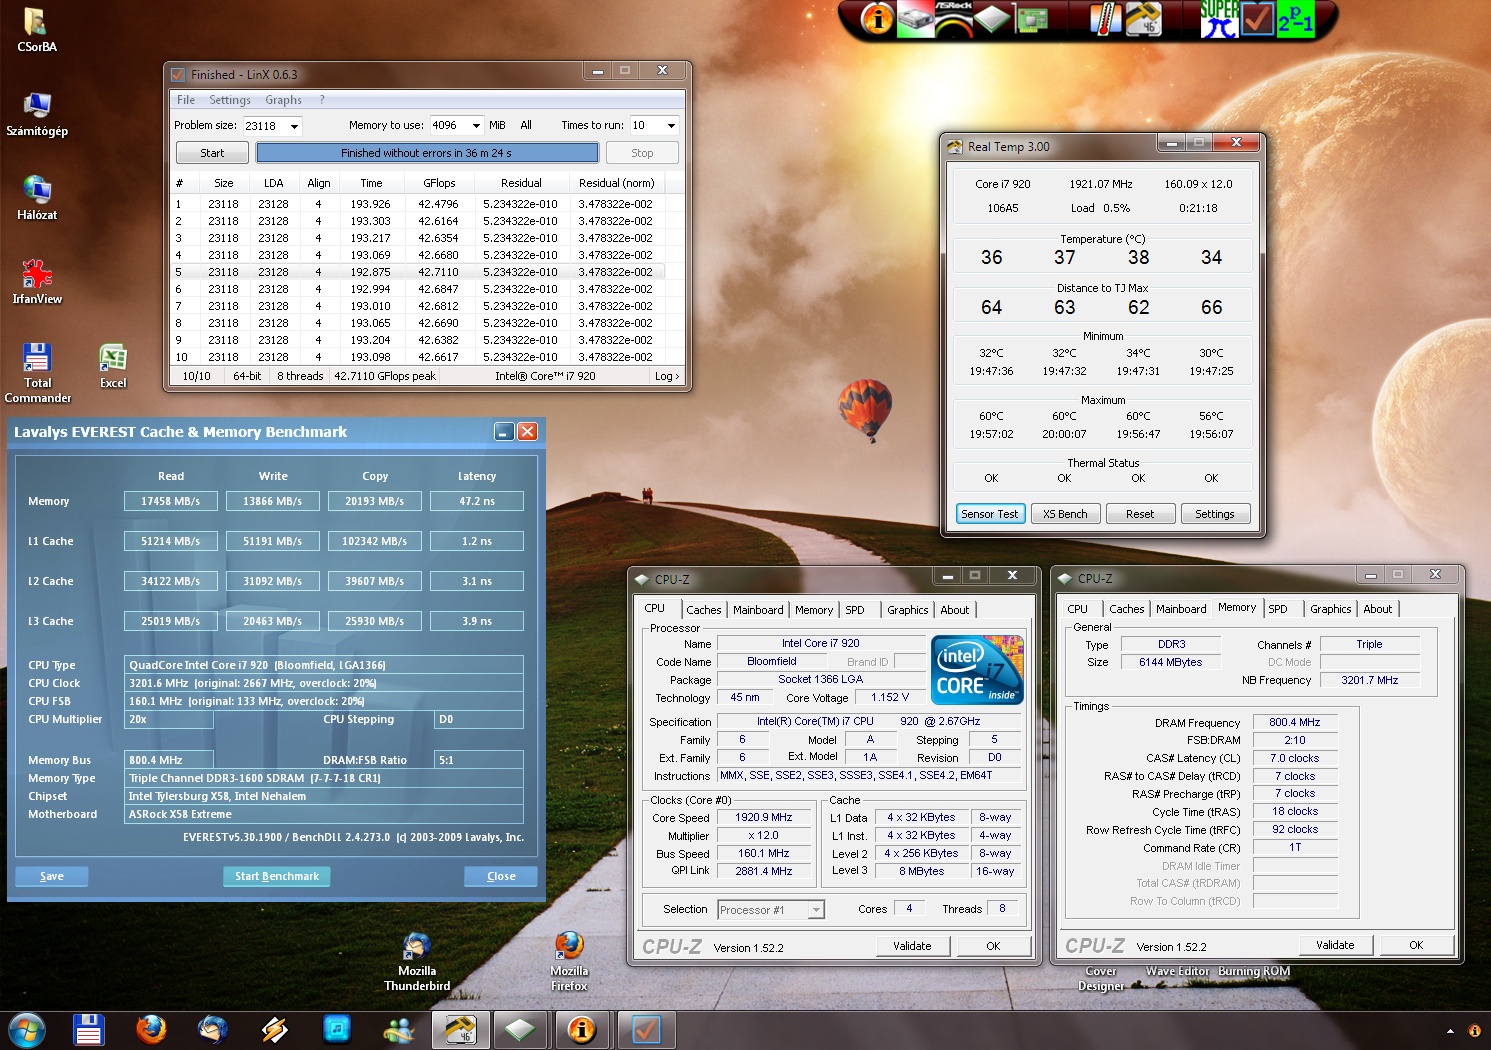Click Start Benchmark in EVEREST
Screen dimensions: 1491x1050
click(277, 877)
